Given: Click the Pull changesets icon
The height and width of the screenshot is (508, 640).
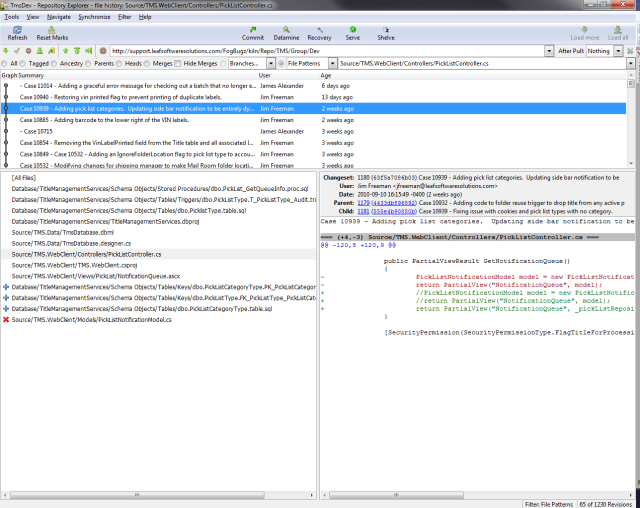Looking at the screenshot, I should 40,51.
